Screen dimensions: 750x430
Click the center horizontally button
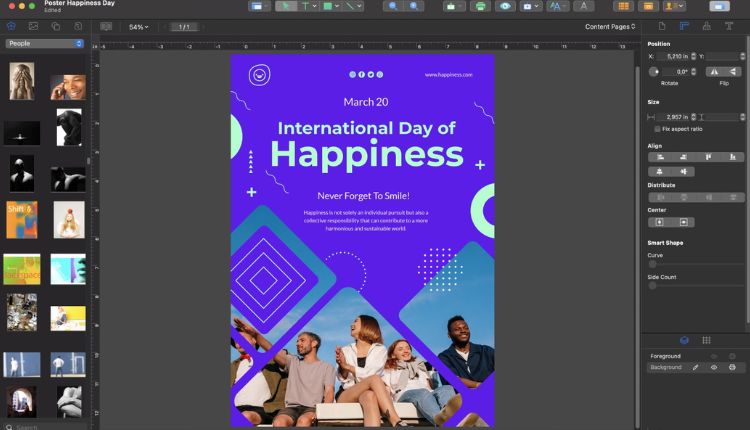tap(660, 222)
